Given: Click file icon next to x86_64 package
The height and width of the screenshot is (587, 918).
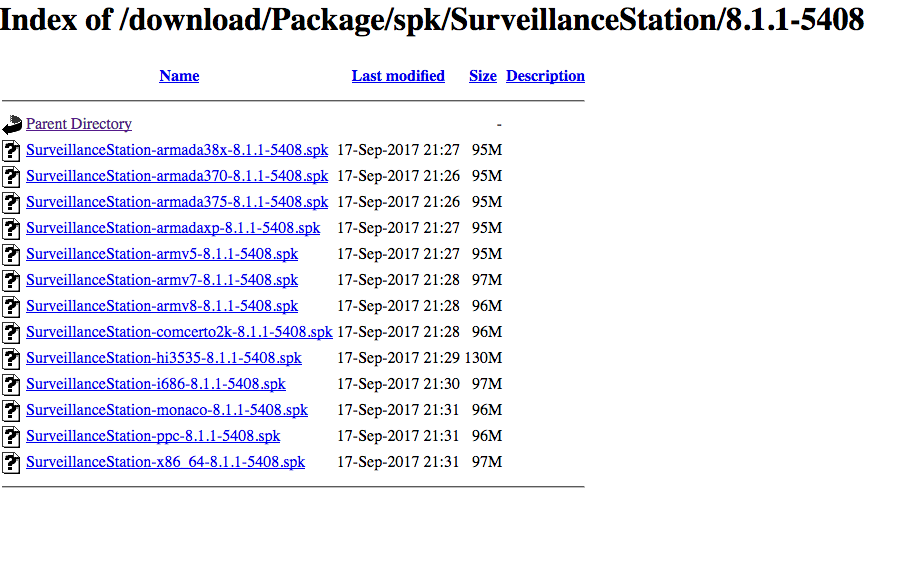Looking at the screenshot, I should click(12, 463).
